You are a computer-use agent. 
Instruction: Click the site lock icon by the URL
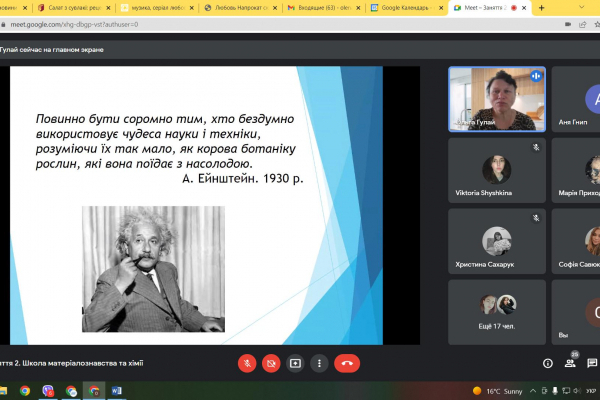point(3,24)
